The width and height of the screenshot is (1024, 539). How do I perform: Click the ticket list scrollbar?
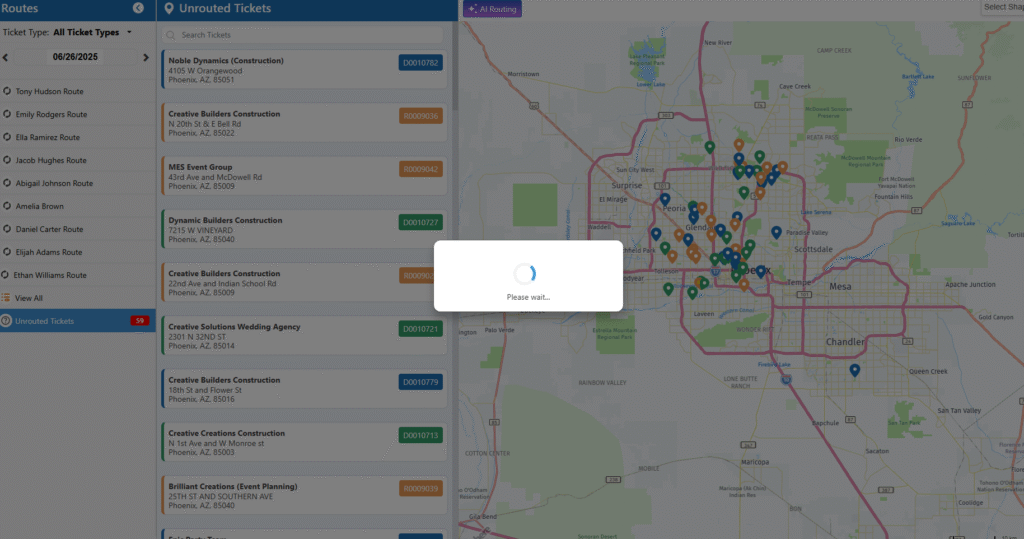point(455,65)
